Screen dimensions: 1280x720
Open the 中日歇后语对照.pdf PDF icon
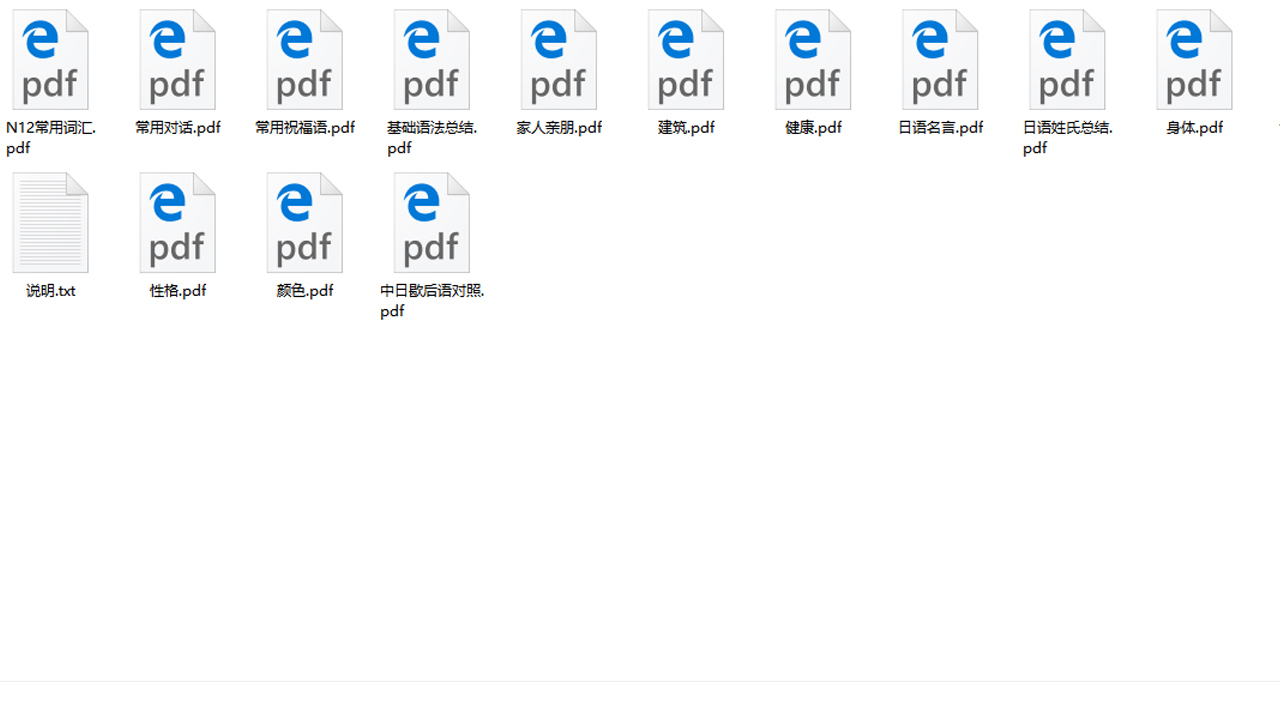(432, 221)
